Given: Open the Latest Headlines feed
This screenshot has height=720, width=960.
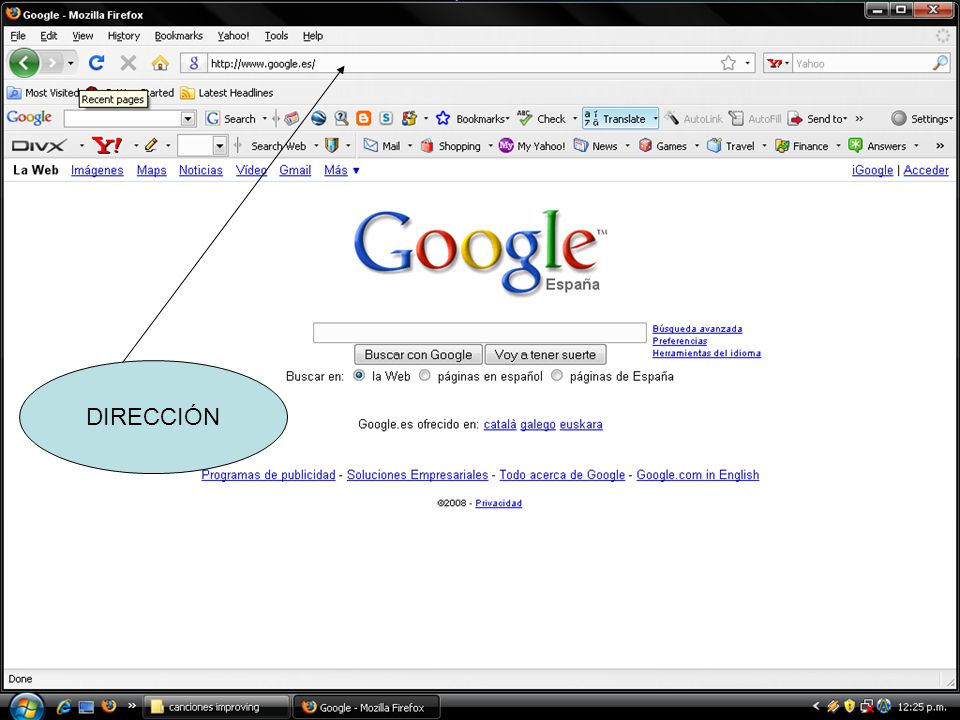Looking at the screenshot, I should click(x=227, y=92).
